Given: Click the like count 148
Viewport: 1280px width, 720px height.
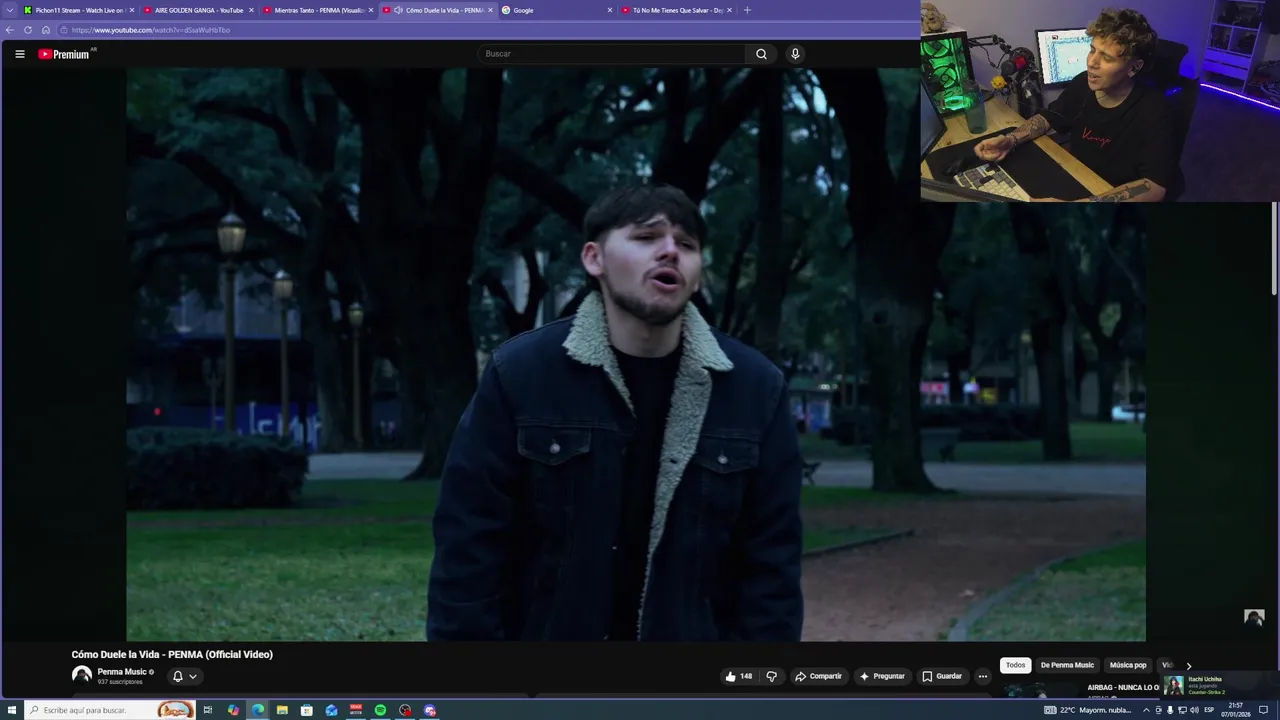Looking at the screenshot, I should (x=746, y=676).
